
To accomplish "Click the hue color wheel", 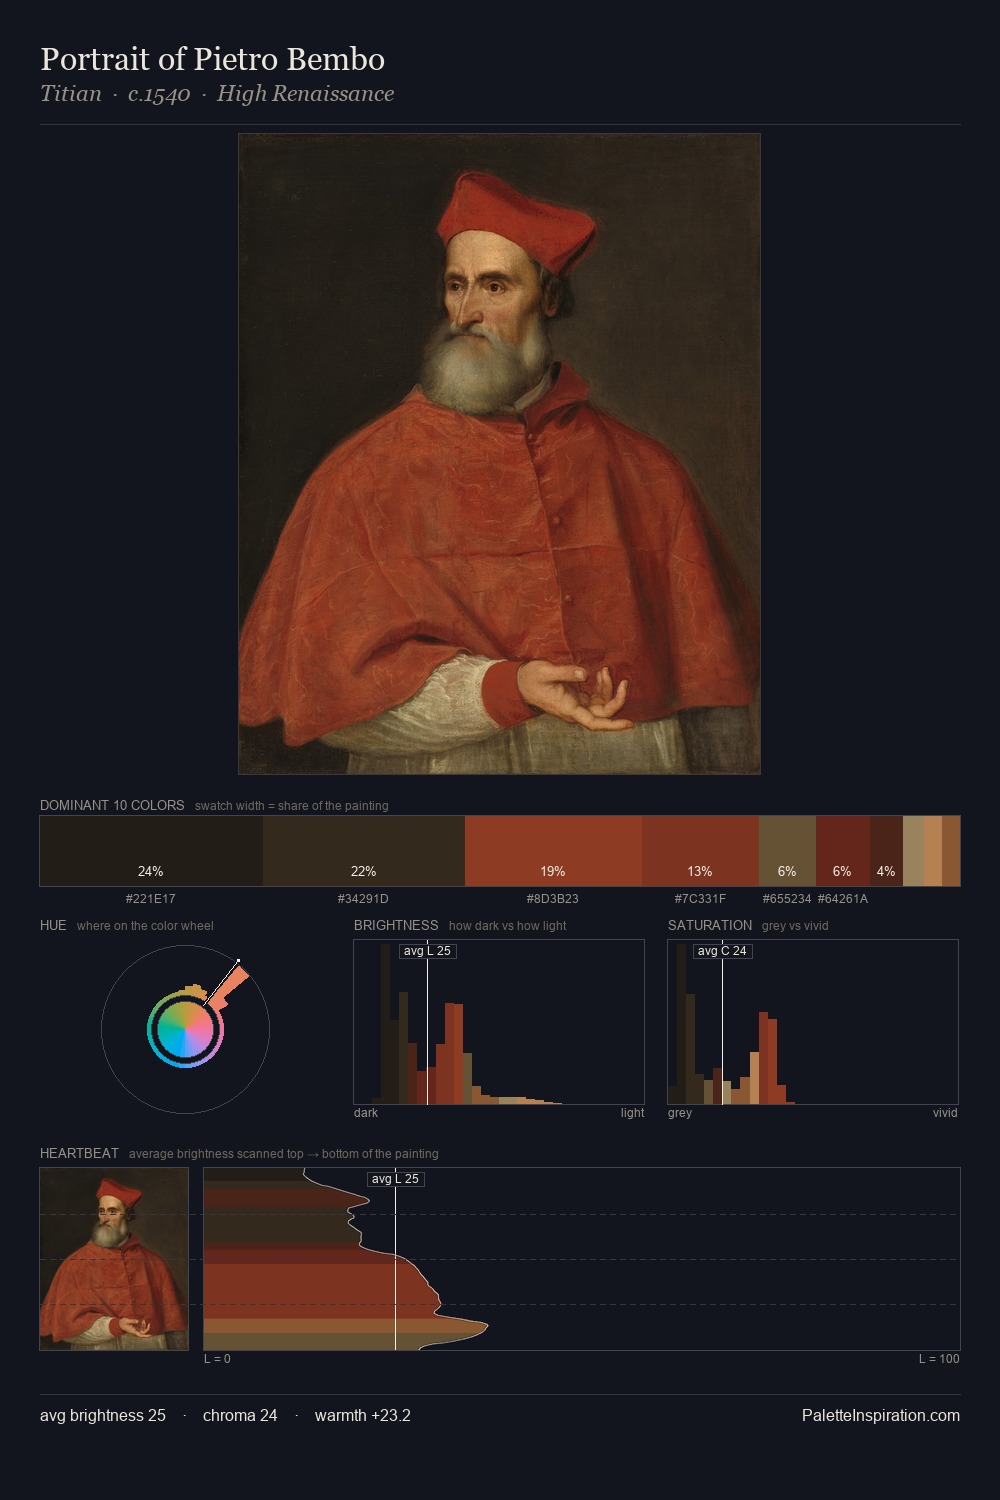I will tap(185, 1028).
